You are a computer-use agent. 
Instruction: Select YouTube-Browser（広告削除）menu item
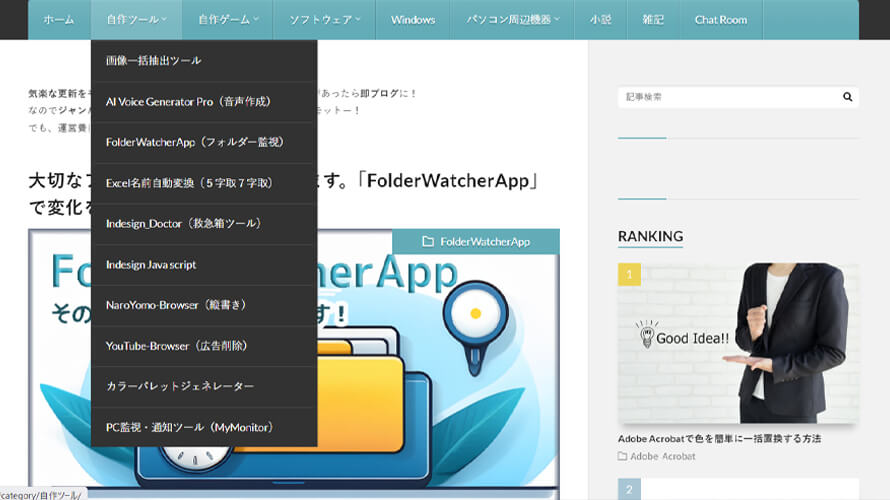[176, 346]
